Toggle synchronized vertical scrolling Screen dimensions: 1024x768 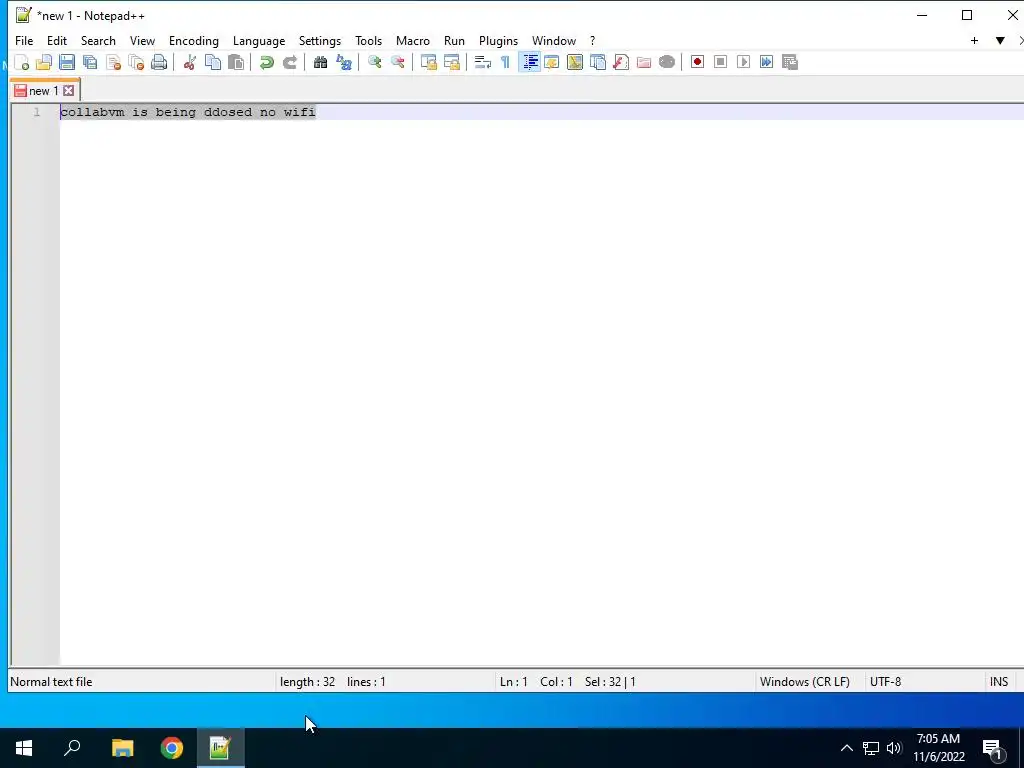428,62
